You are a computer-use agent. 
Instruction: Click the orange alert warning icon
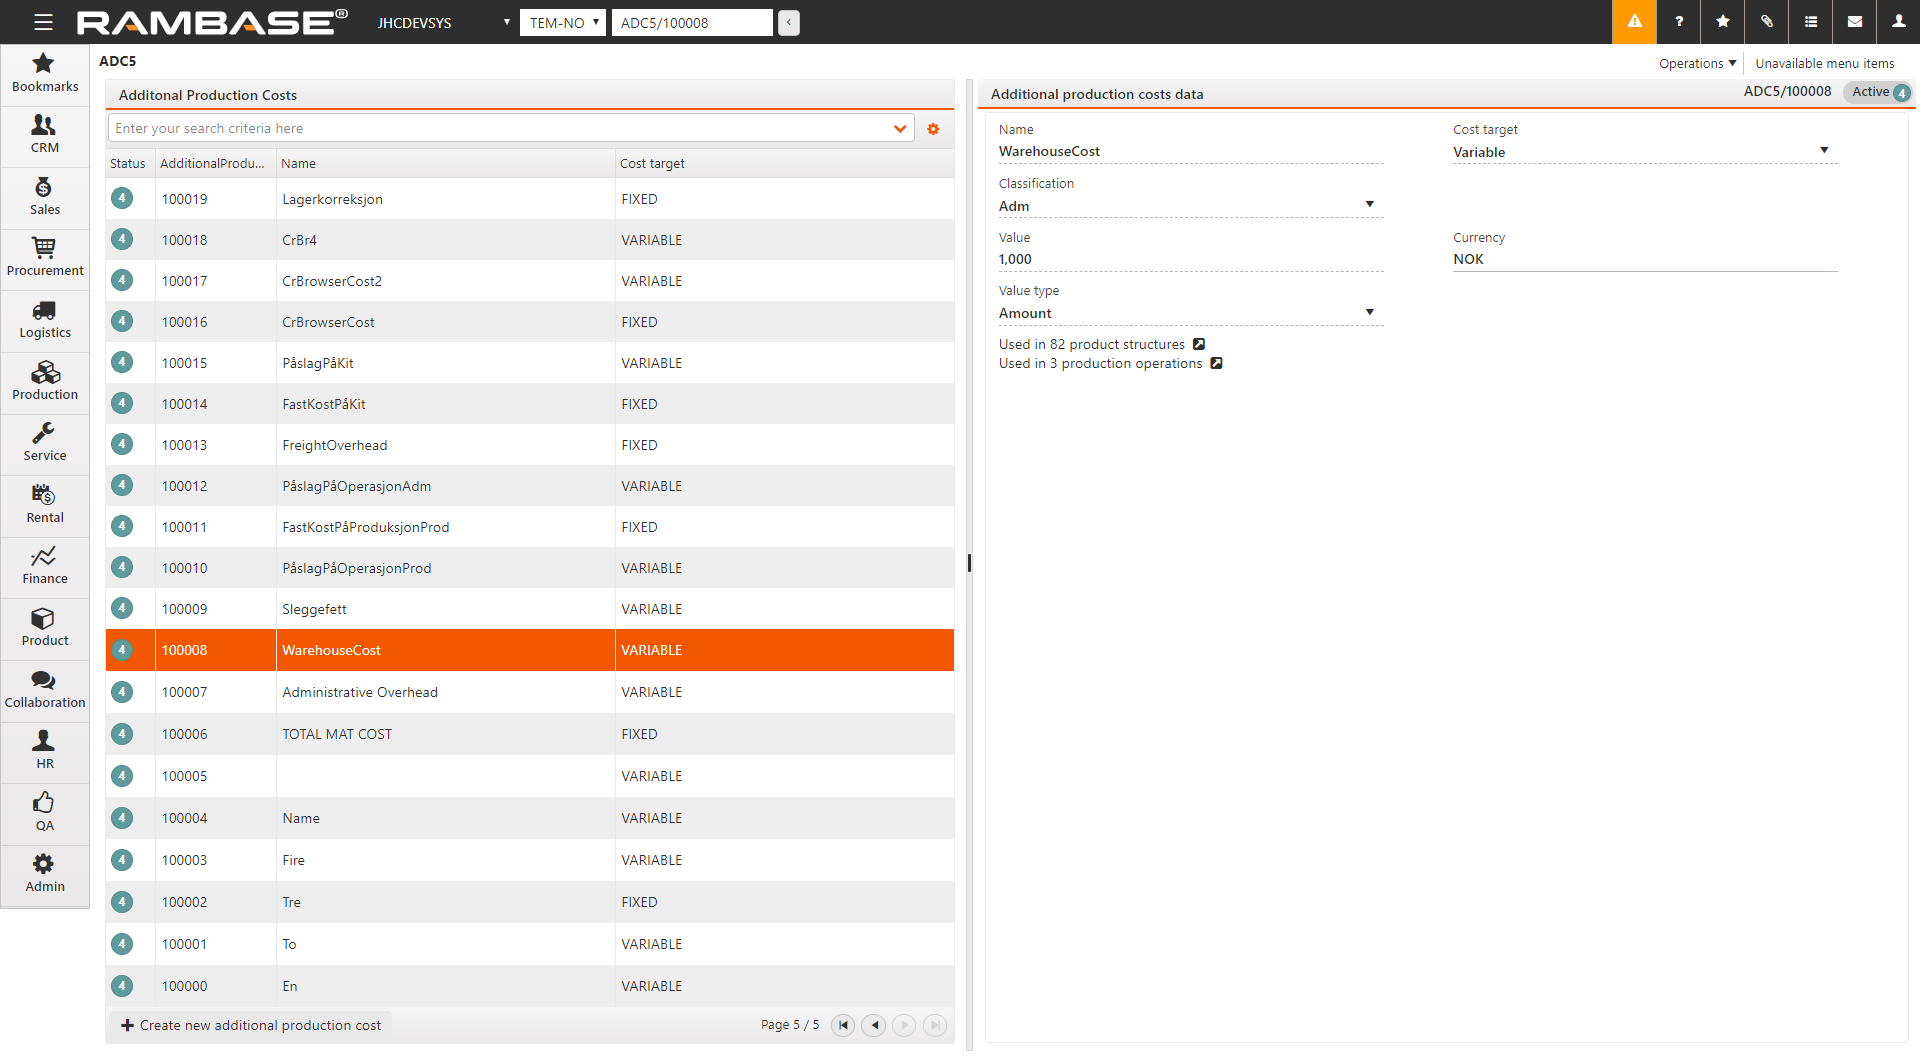pyautogui.click(x=1634, y=22)
